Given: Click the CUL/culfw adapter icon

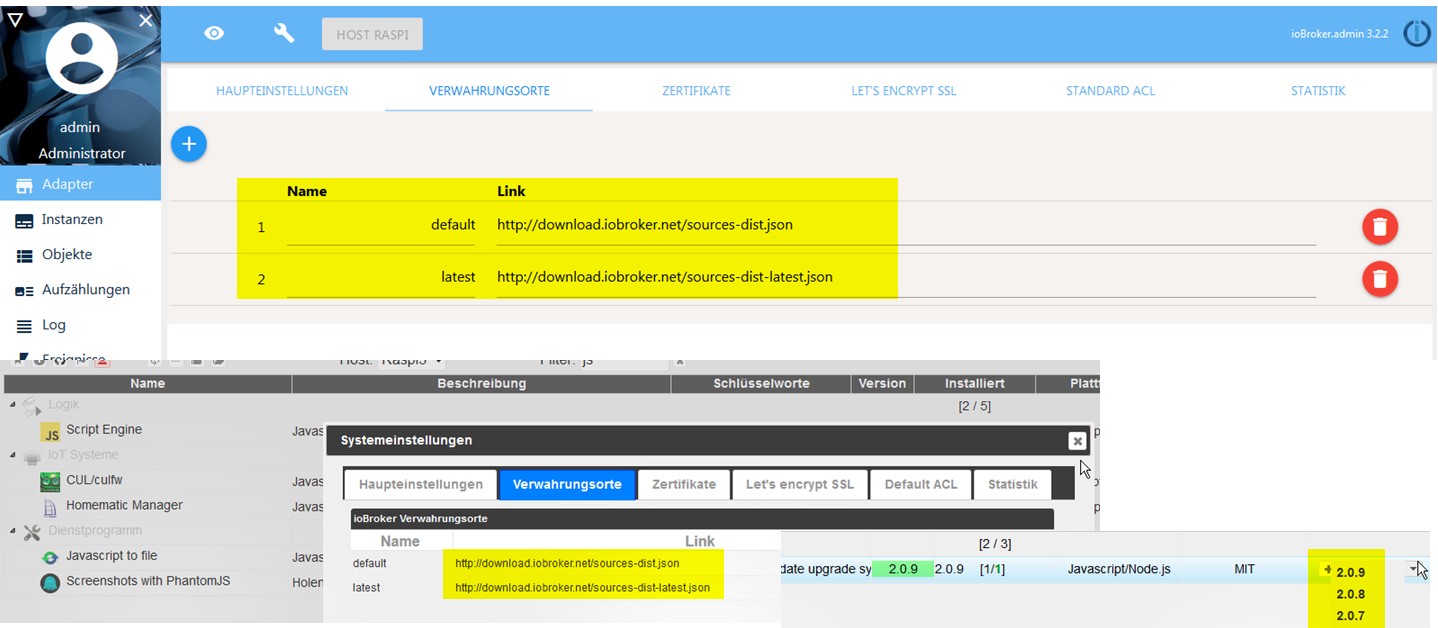Looking at the screenshot, I should (50, 482).
